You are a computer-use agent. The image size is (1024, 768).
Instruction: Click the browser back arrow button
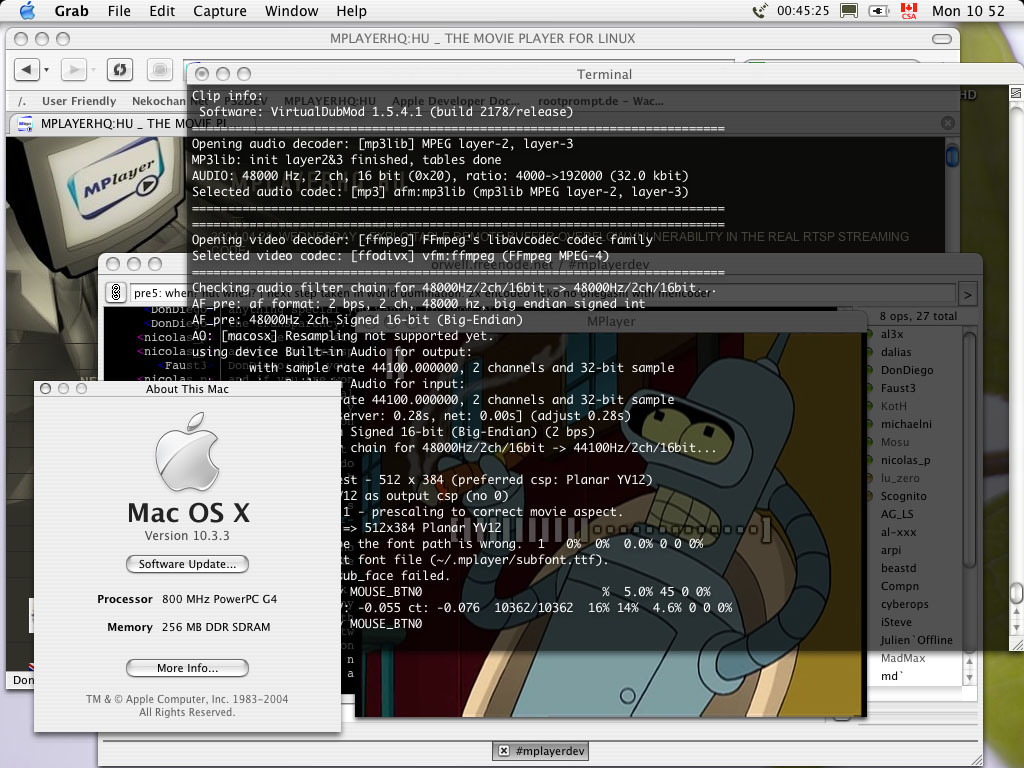coord(25,69)
